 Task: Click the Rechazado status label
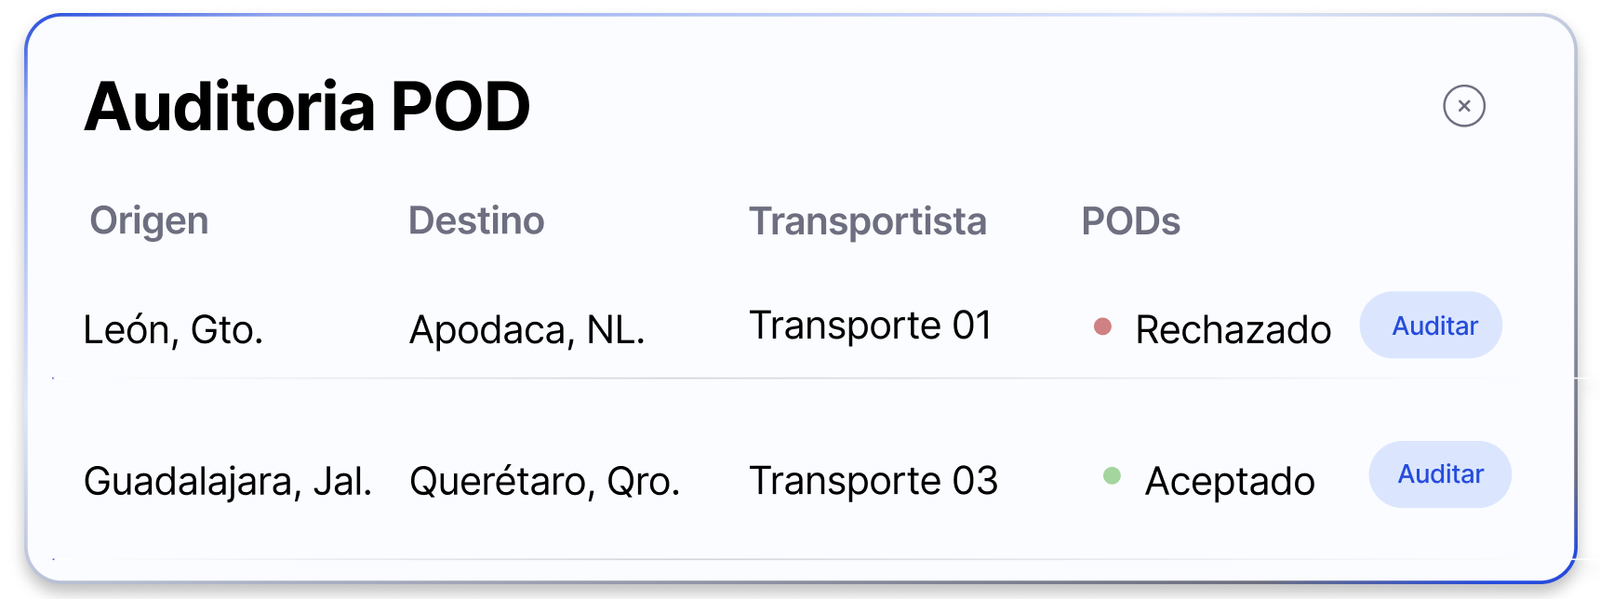1233,330
